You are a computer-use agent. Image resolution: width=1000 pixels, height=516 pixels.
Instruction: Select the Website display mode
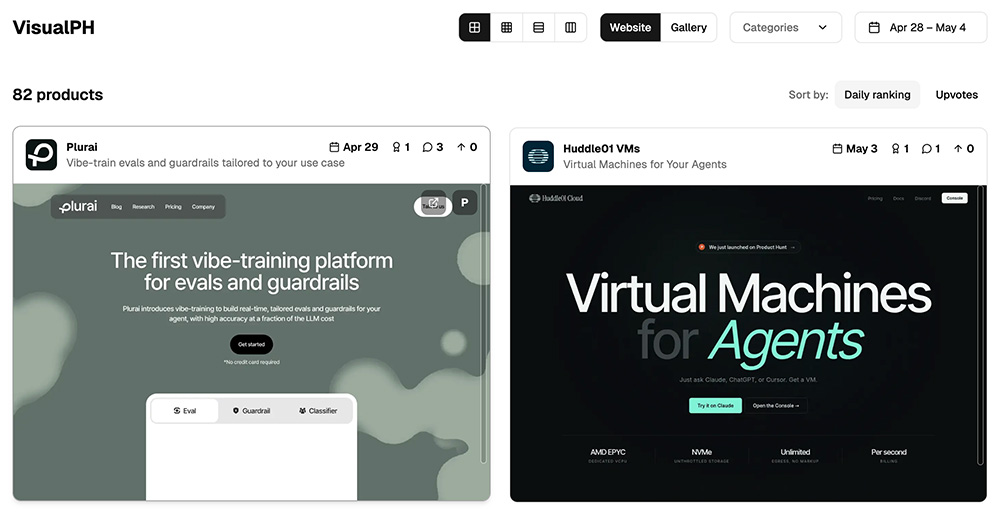click(x=630, y=27)
